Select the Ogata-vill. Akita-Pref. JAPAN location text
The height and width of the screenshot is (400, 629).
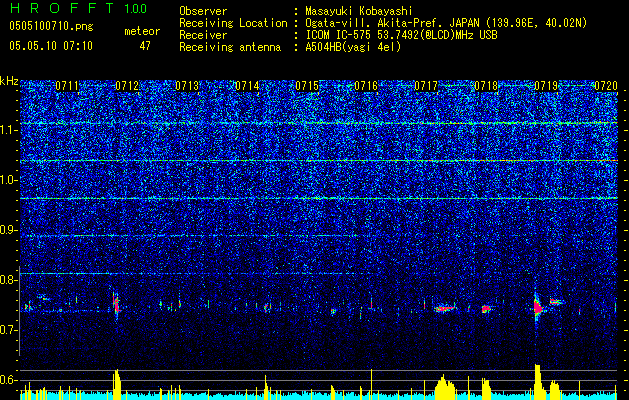(446, 23)
